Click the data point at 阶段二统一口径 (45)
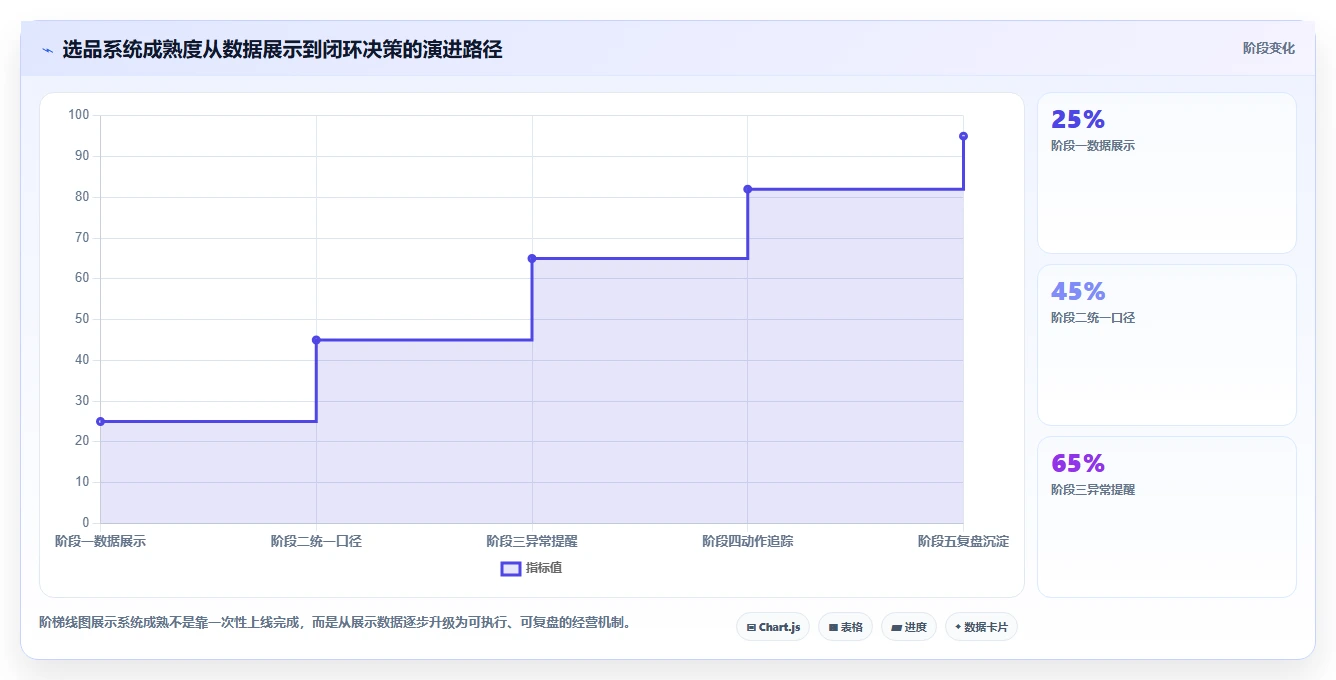The width and height of the screenshot is (1336, 680). coord(316,340)
